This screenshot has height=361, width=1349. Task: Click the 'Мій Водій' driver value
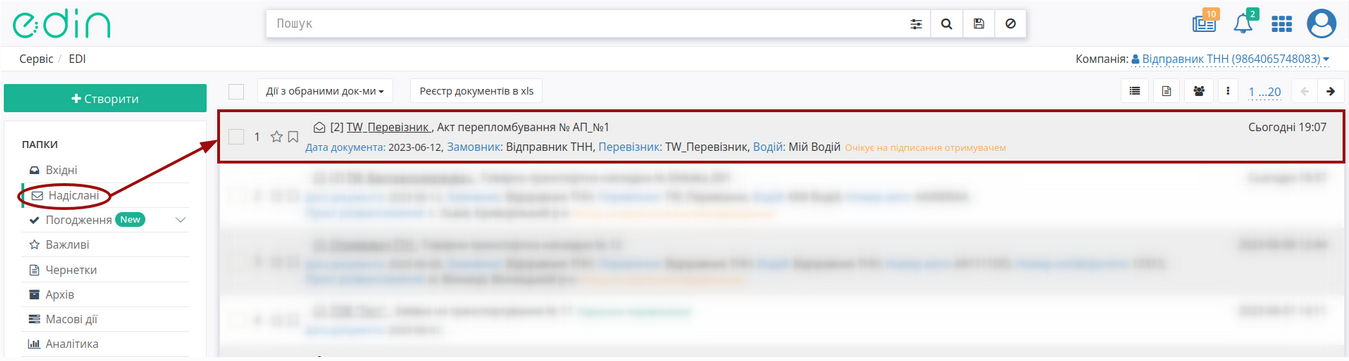tap(814, 147)
